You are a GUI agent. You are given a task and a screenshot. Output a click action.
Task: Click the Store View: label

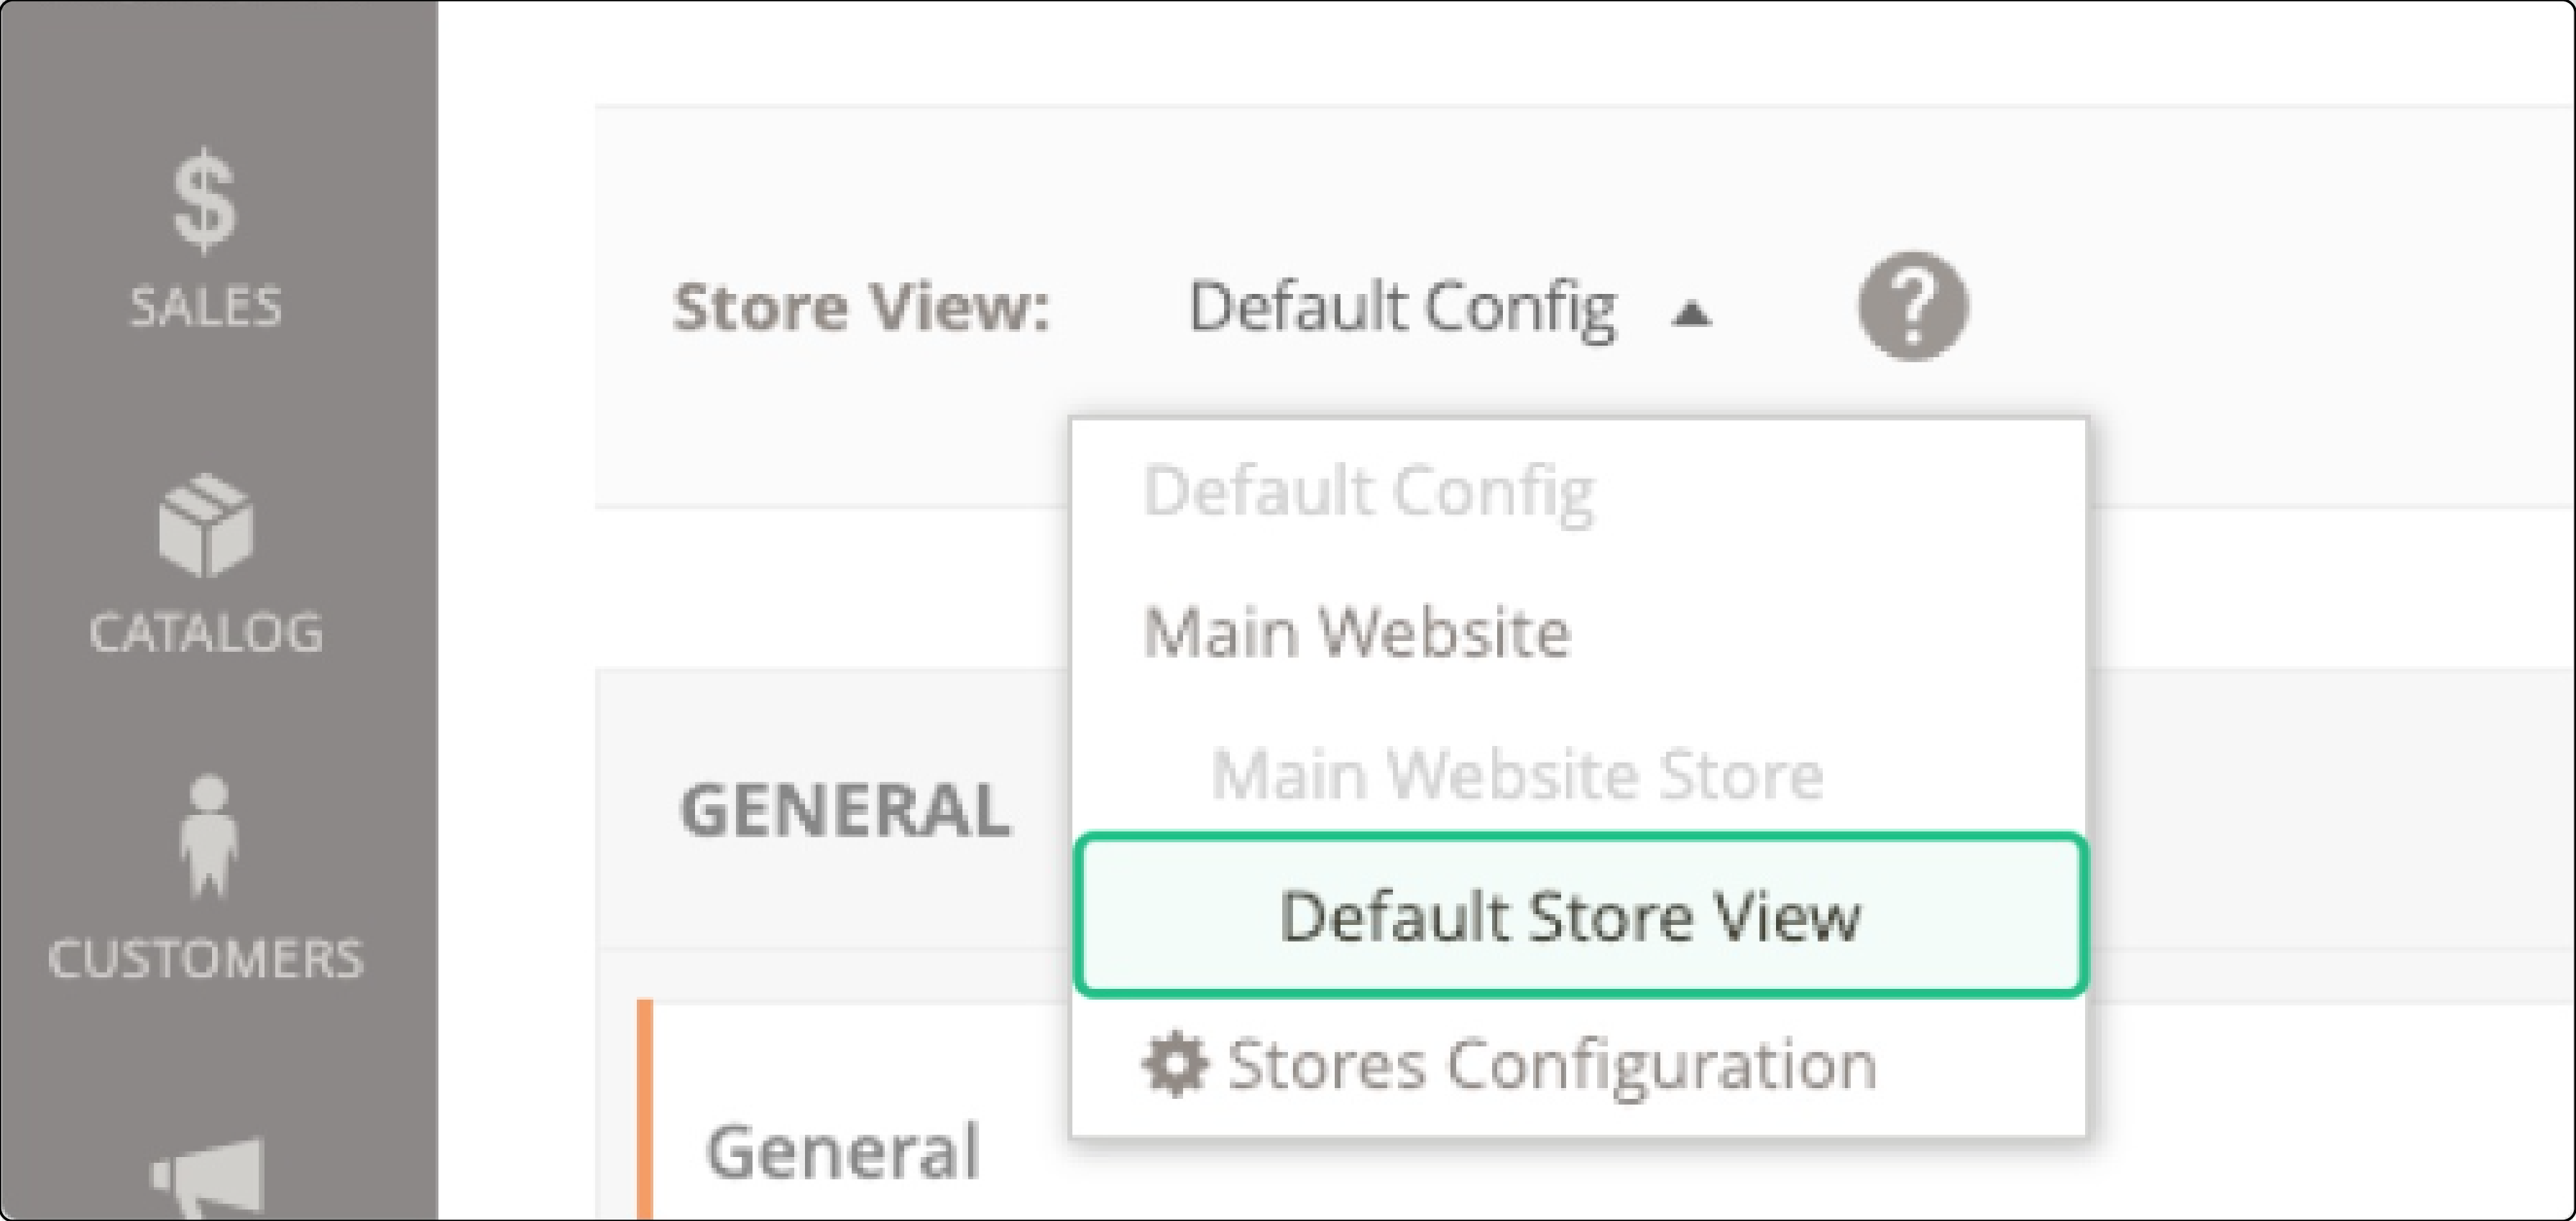(861, 306)
